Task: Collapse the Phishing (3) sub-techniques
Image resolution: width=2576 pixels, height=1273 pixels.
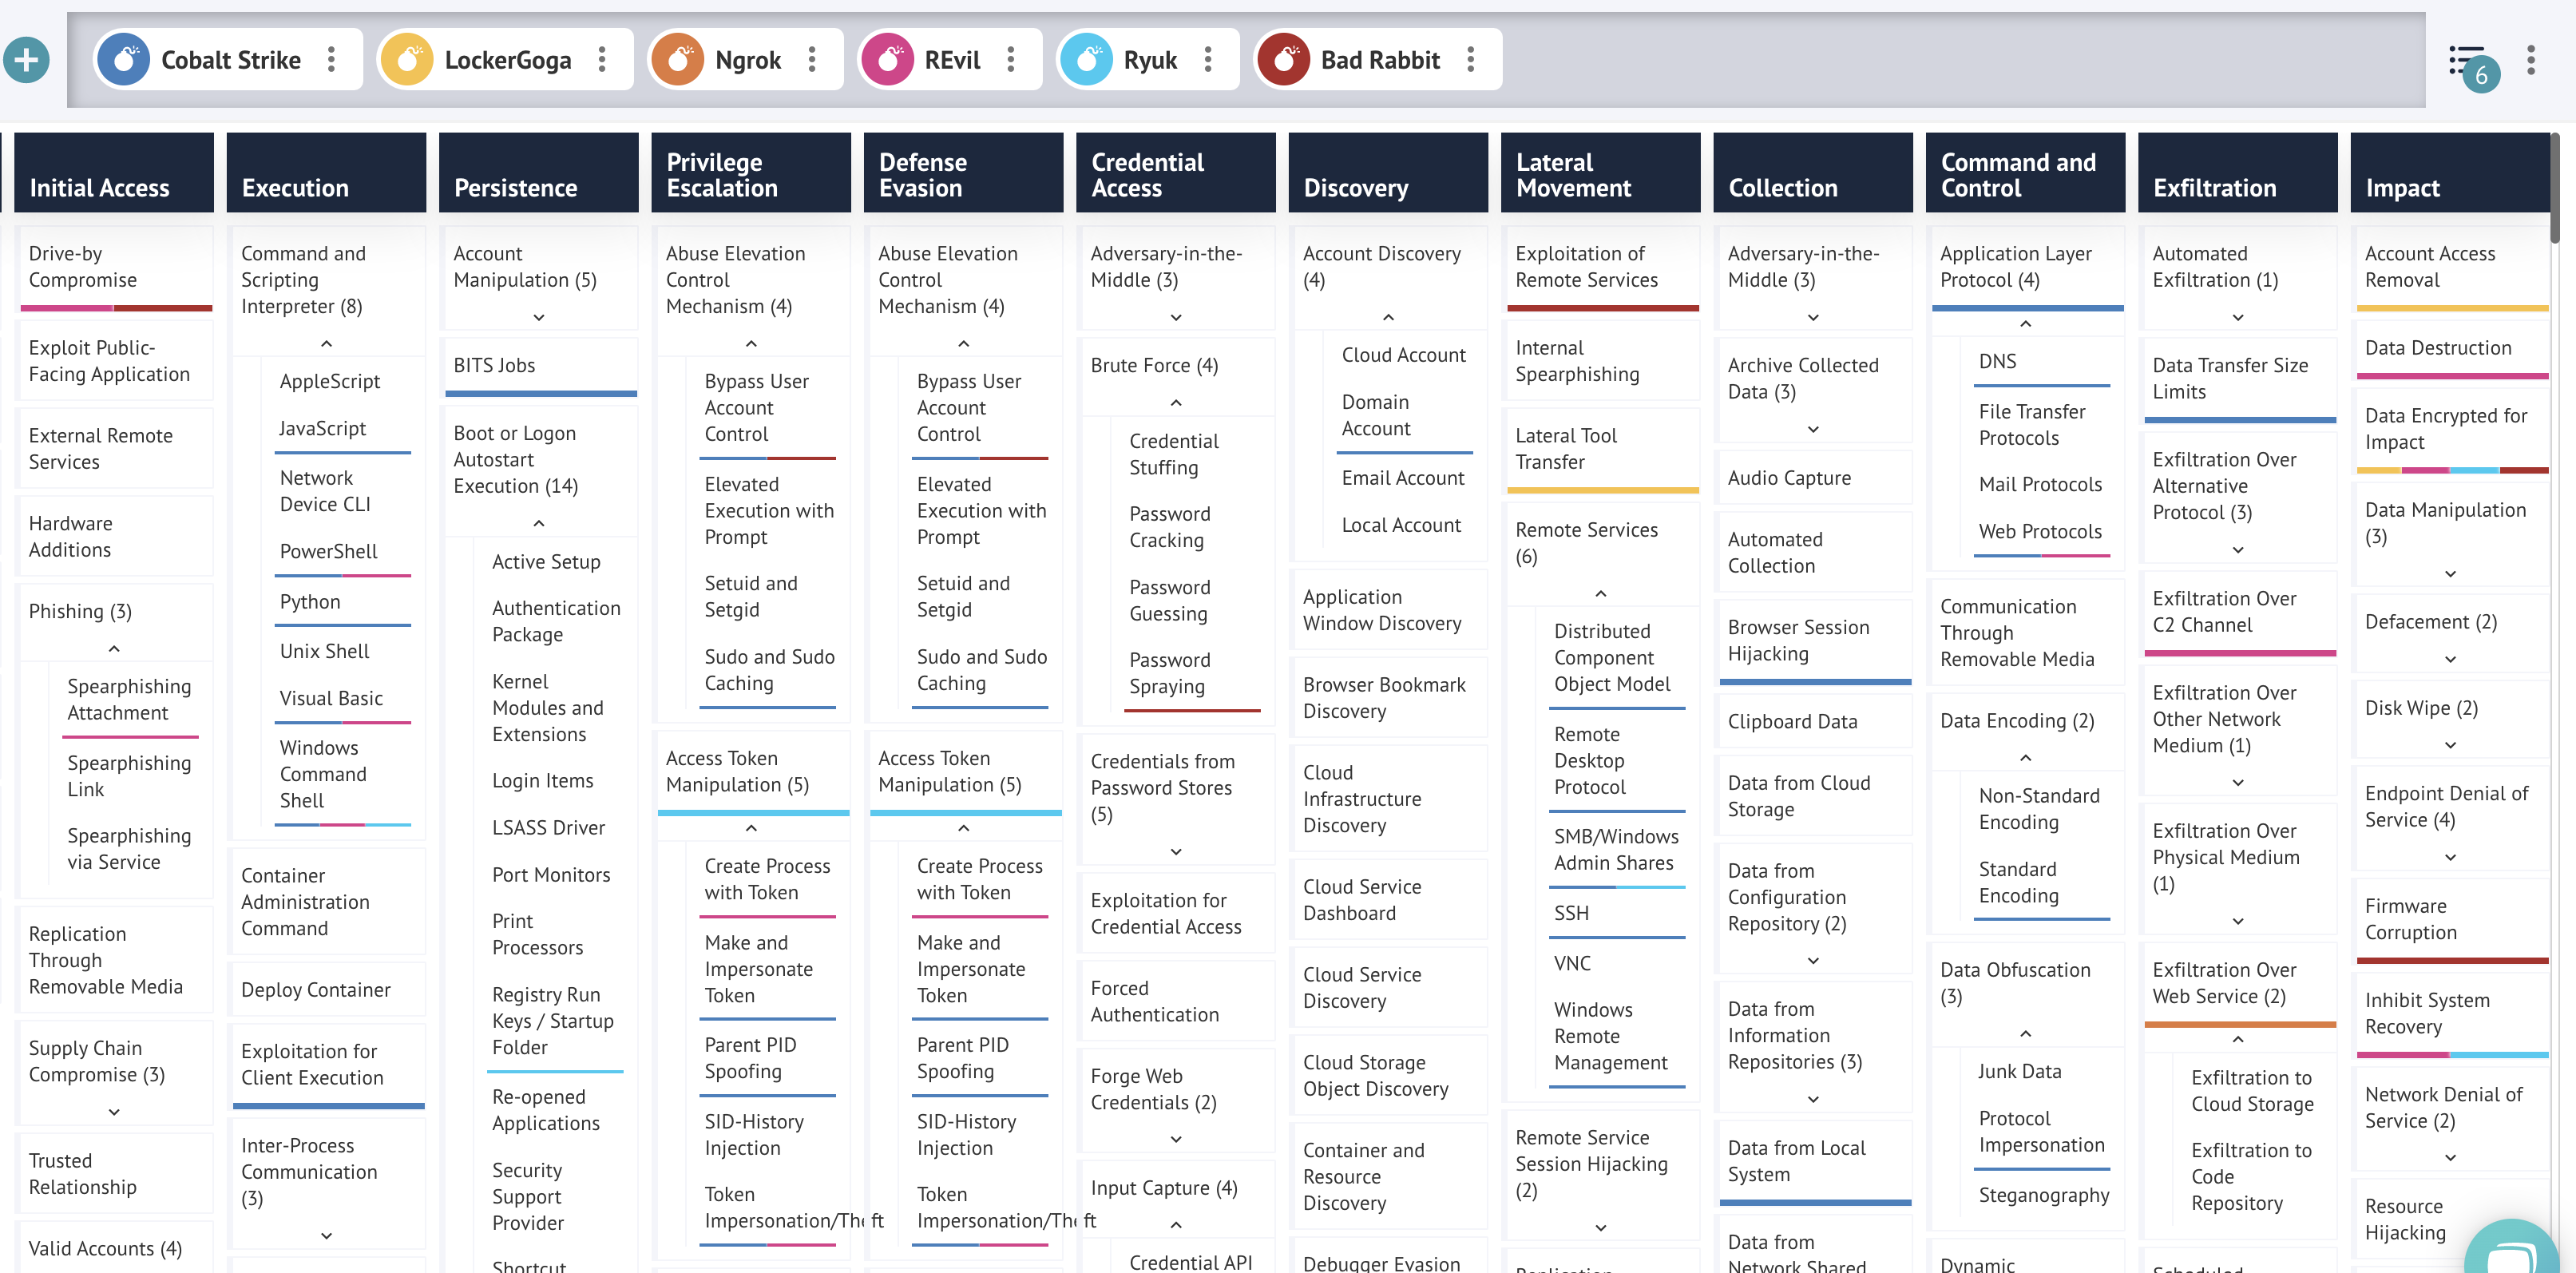Action: pyautogui.click(x=114, y=649)
